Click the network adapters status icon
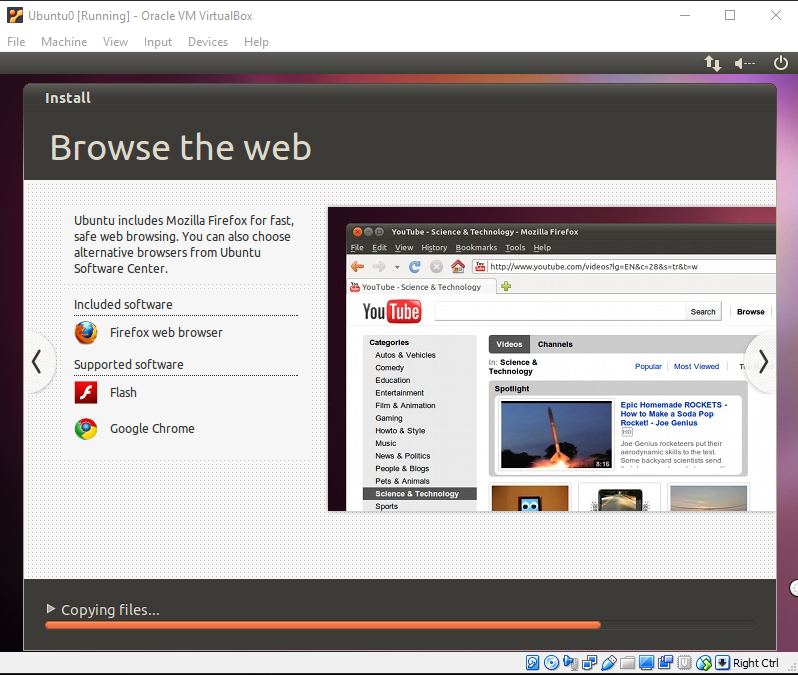Viewport: 798px width, 675px height. click(589, 662)
